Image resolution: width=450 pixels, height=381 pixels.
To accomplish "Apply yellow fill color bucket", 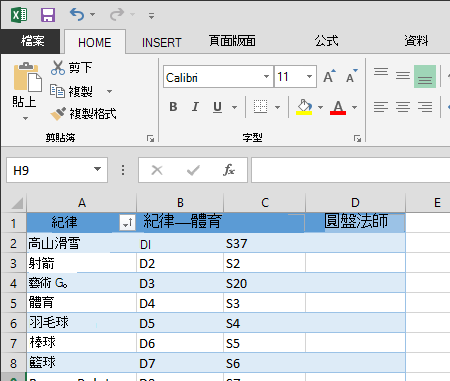I will 304,107.
